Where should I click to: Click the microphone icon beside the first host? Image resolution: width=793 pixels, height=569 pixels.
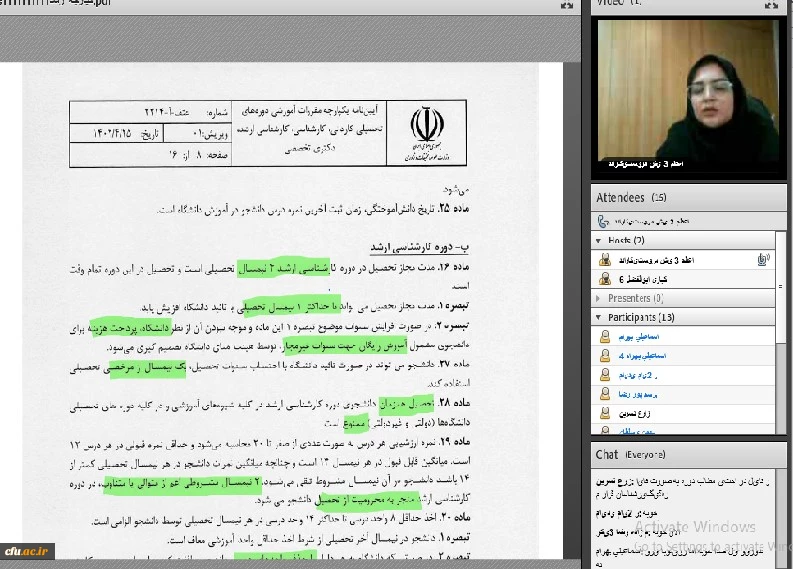click(x=763, y=260)
